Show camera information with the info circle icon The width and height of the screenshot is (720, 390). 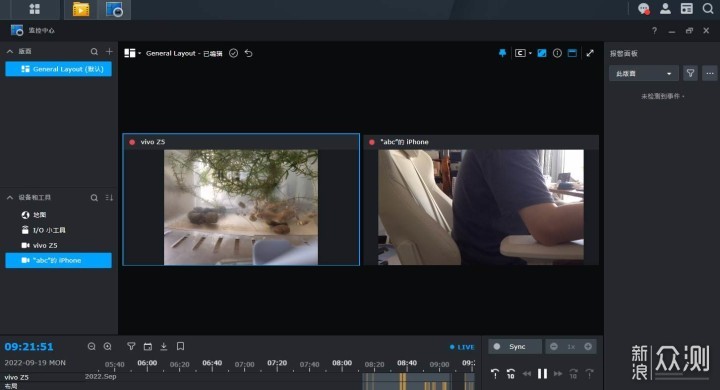click(557, 53)
